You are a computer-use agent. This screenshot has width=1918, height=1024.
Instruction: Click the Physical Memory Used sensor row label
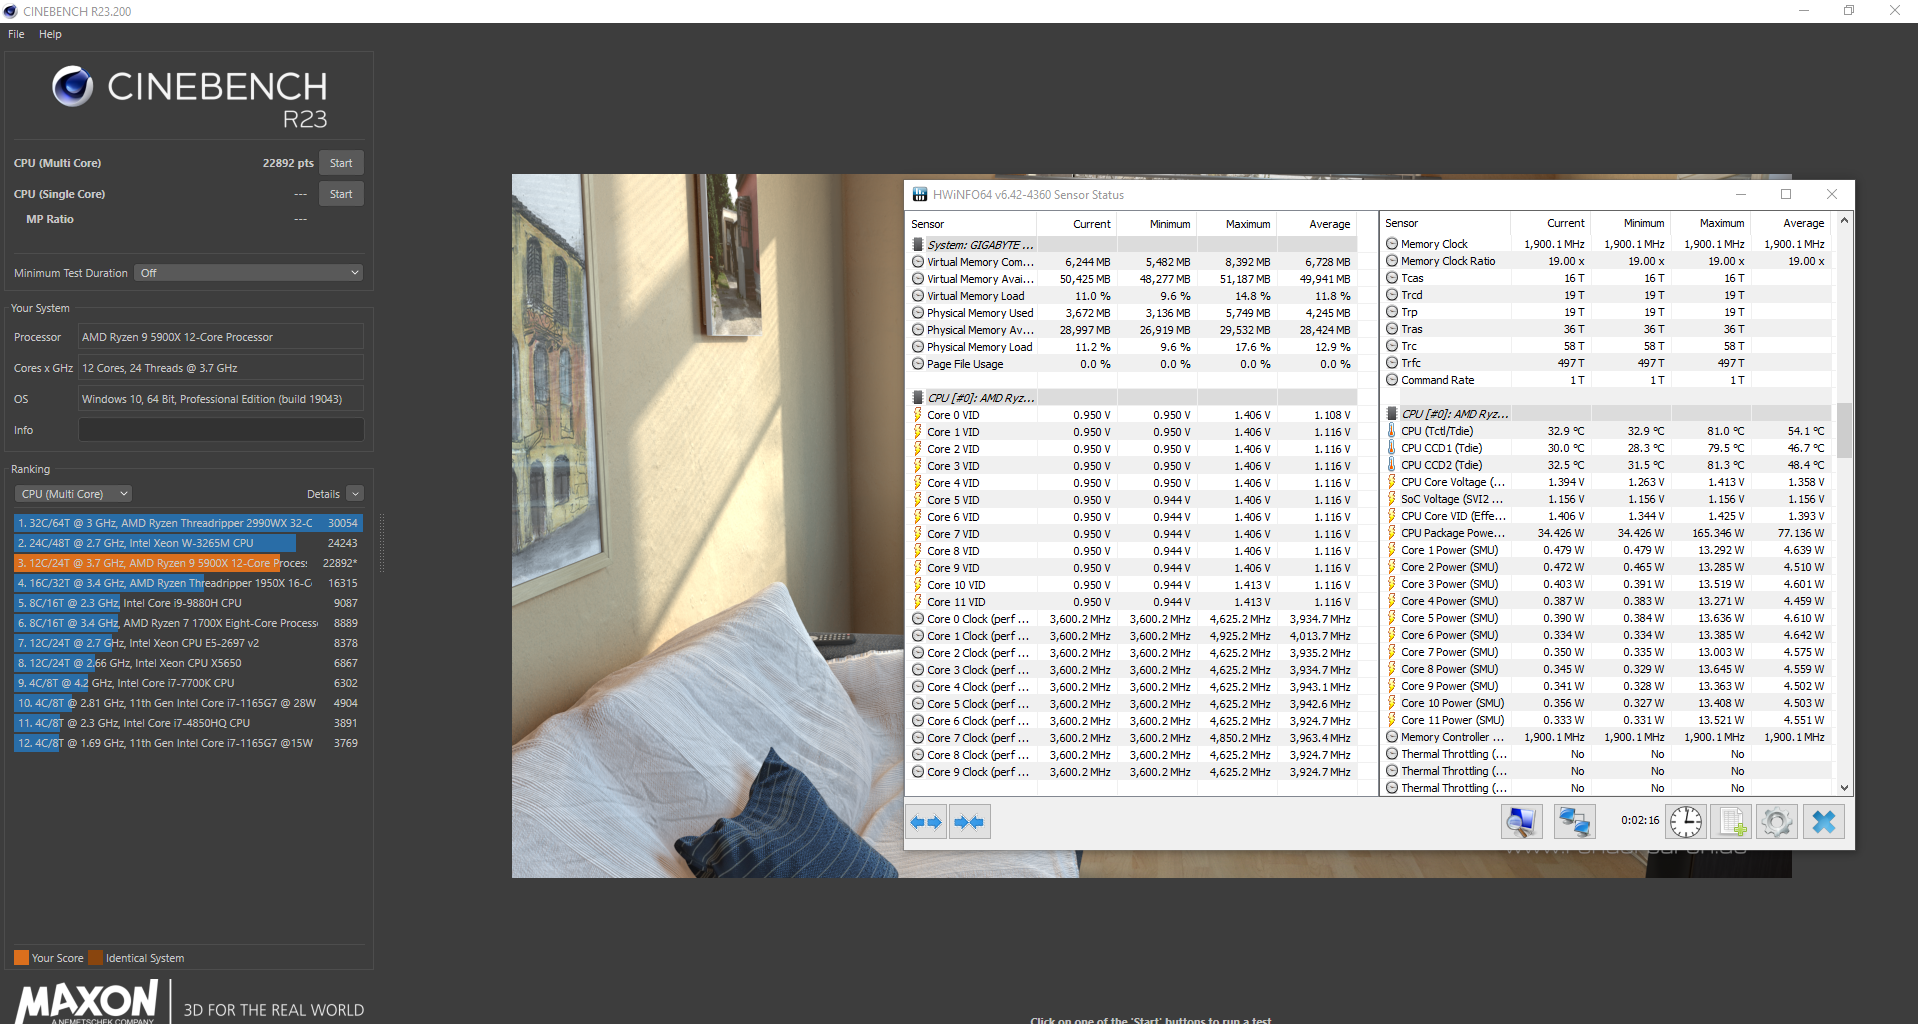[x=980, y=313]
